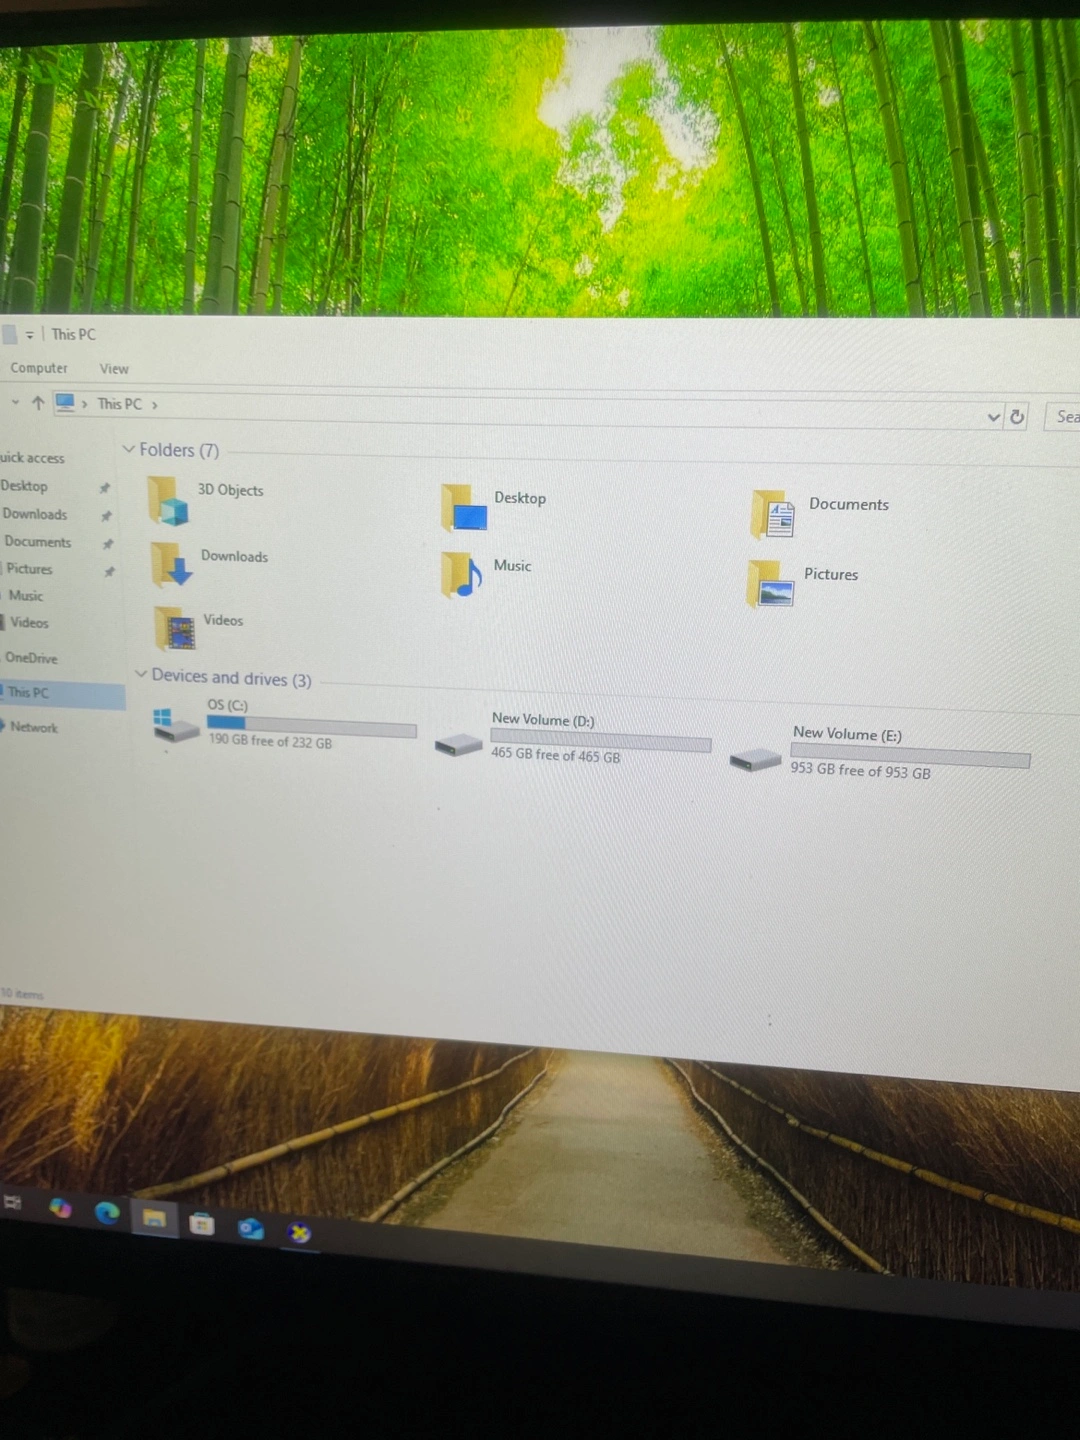Viewport: 1080px width, 1440px height.
Task: Click the New Volume (E:) storage usage bar
Action: pyautogui.click(x=910, y=756)
